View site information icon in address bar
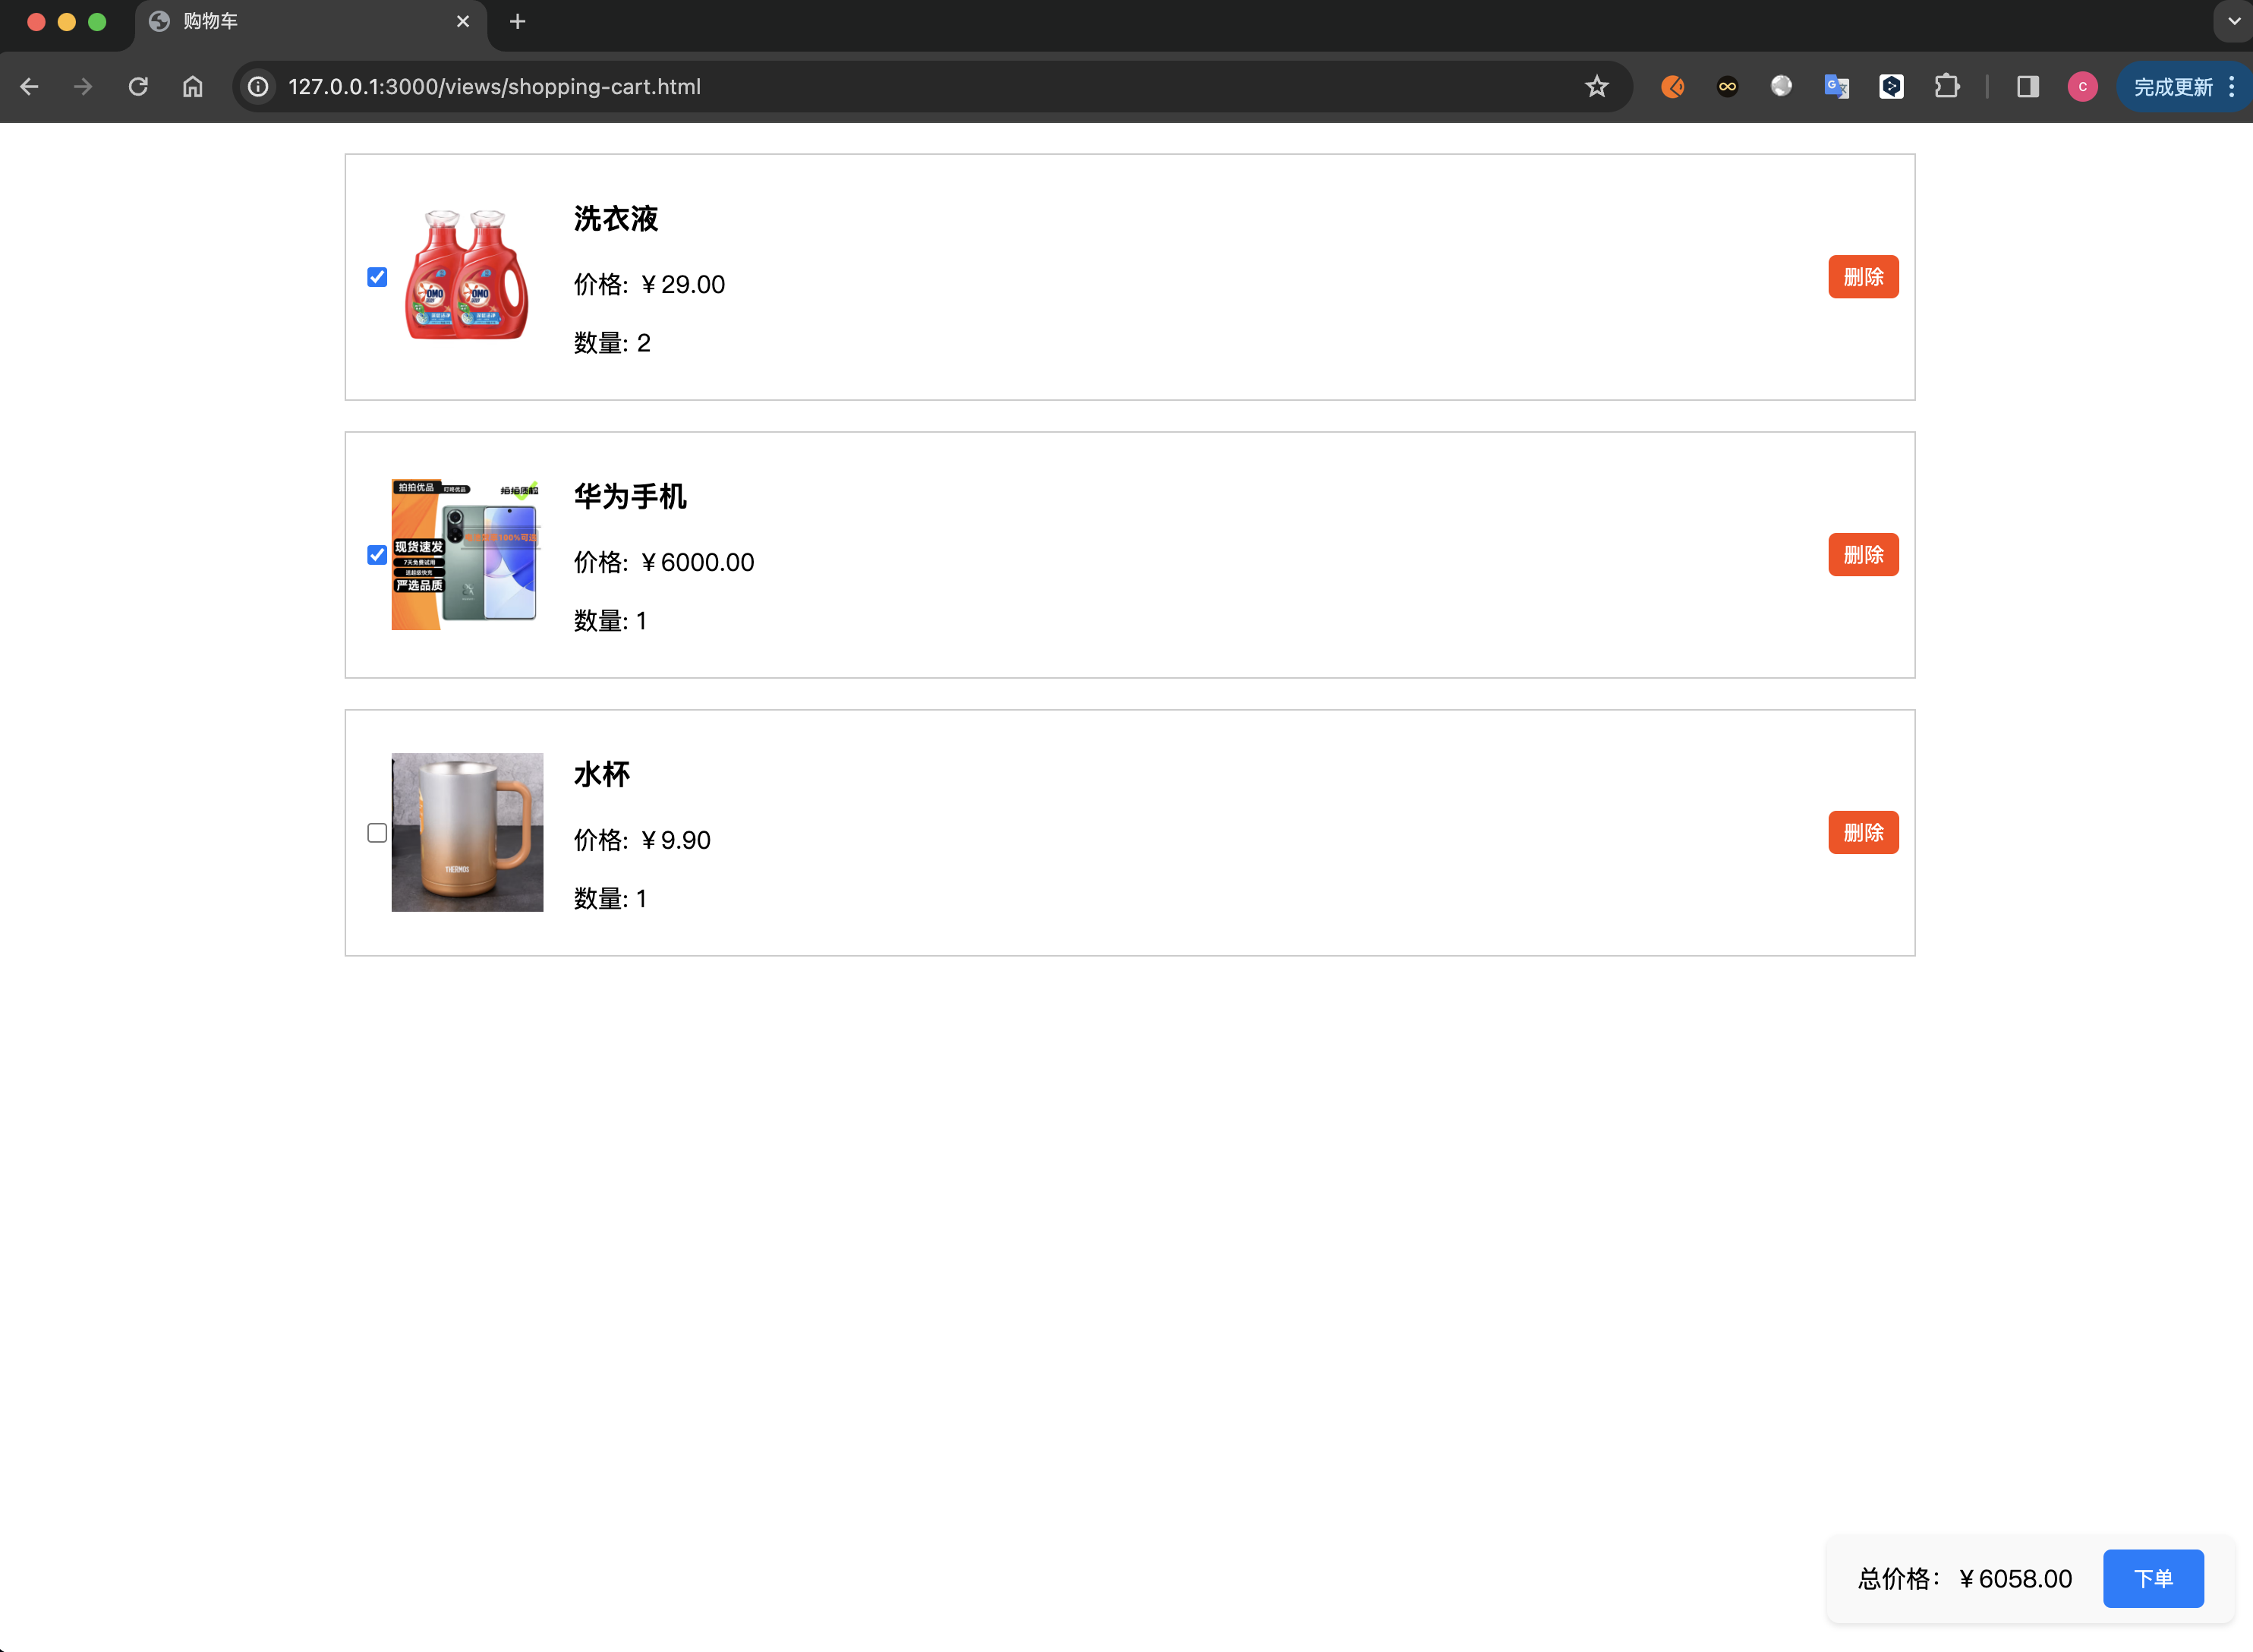The height and width of the screenshot is (1652, 2253). click(x=258, y=87)
